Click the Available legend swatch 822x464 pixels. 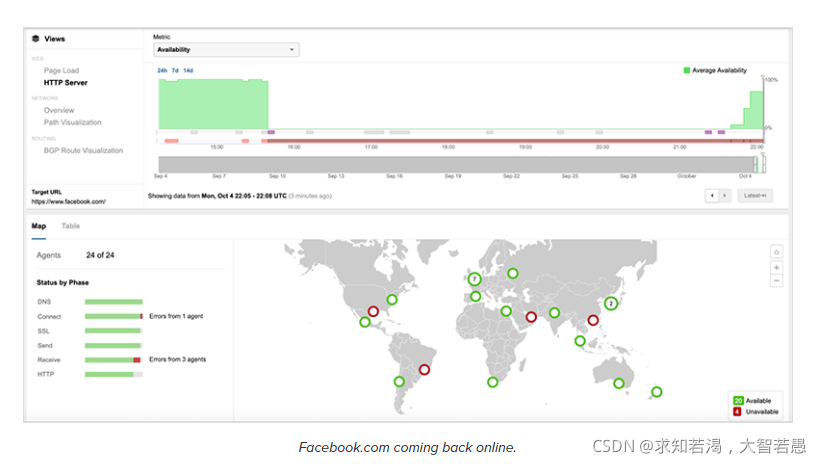coord(738,401)
